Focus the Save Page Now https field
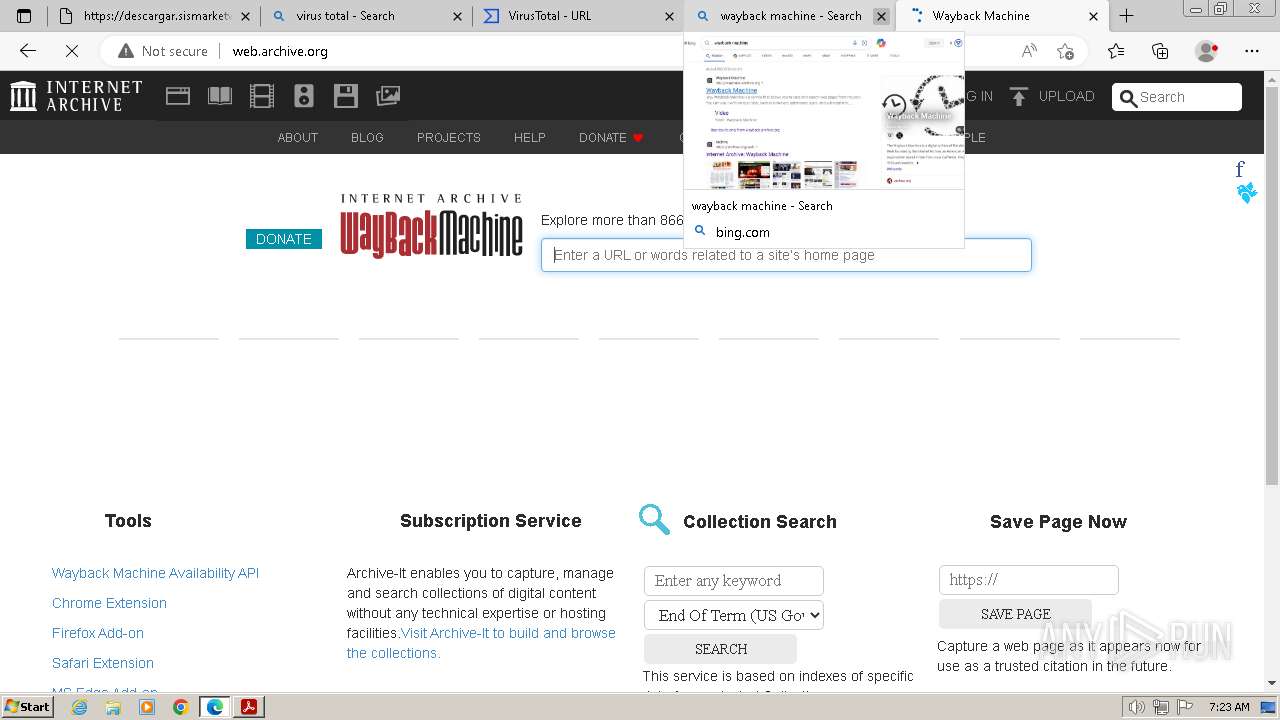Screen dimensions: 1280x720 [1028, 580]
